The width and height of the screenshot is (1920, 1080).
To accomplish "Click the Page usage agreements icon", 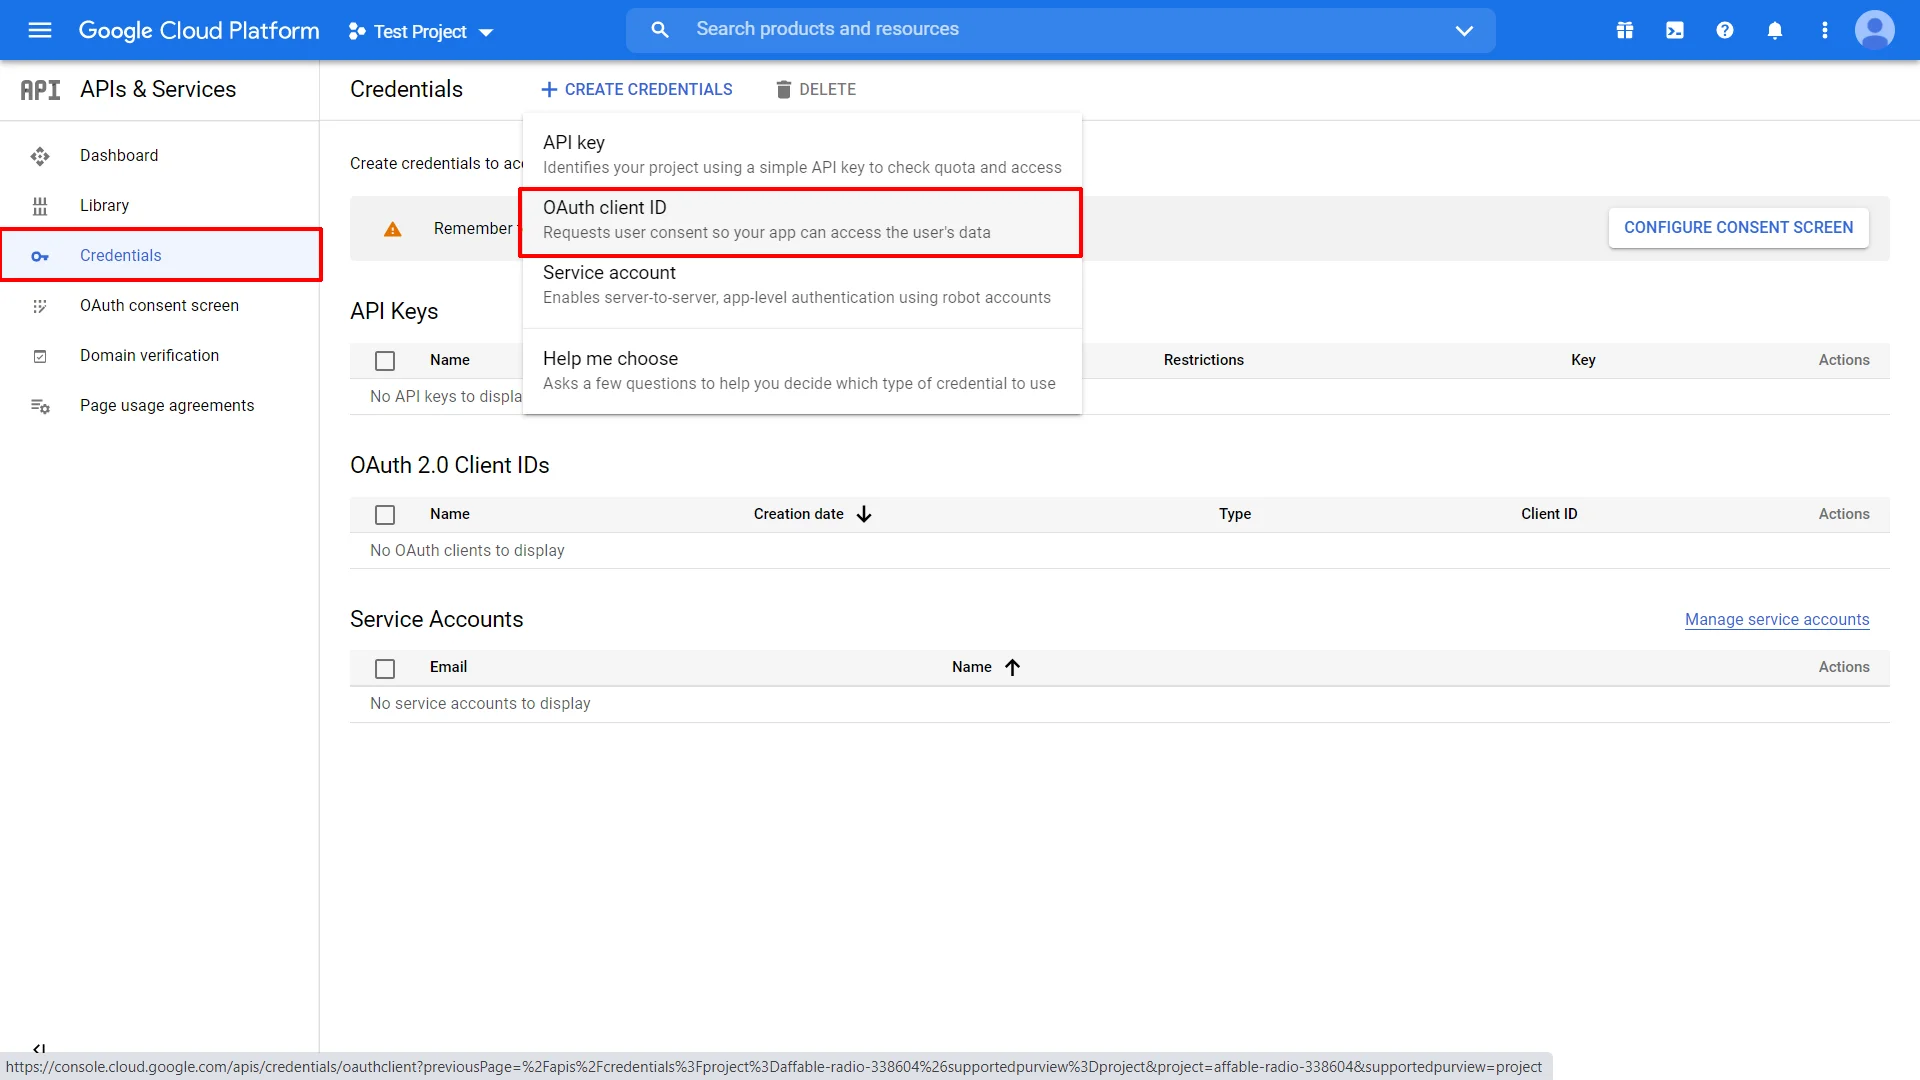I will [x=40, y=406].
